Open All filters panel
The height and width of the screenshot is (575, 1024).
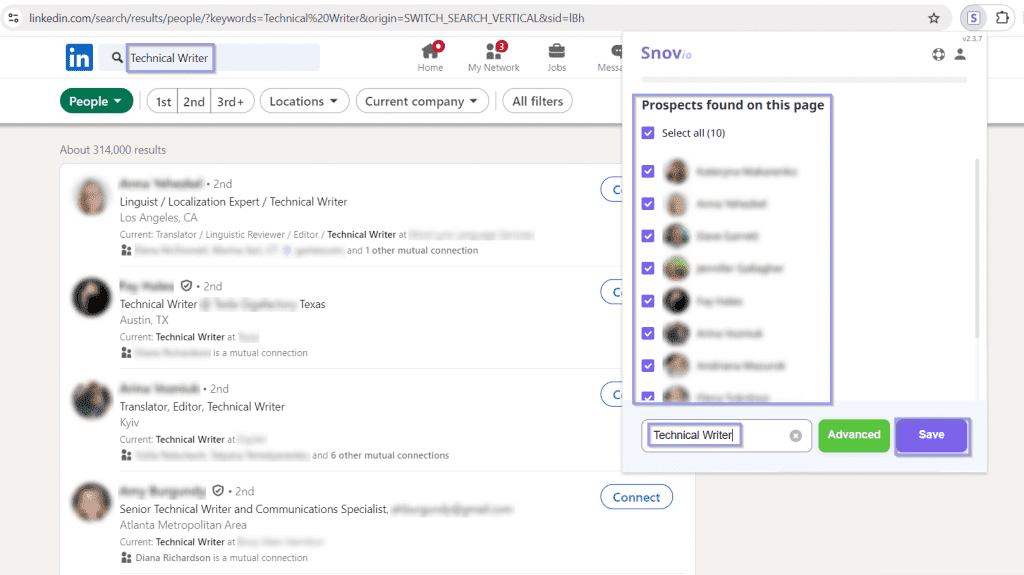tap(537, 101)
